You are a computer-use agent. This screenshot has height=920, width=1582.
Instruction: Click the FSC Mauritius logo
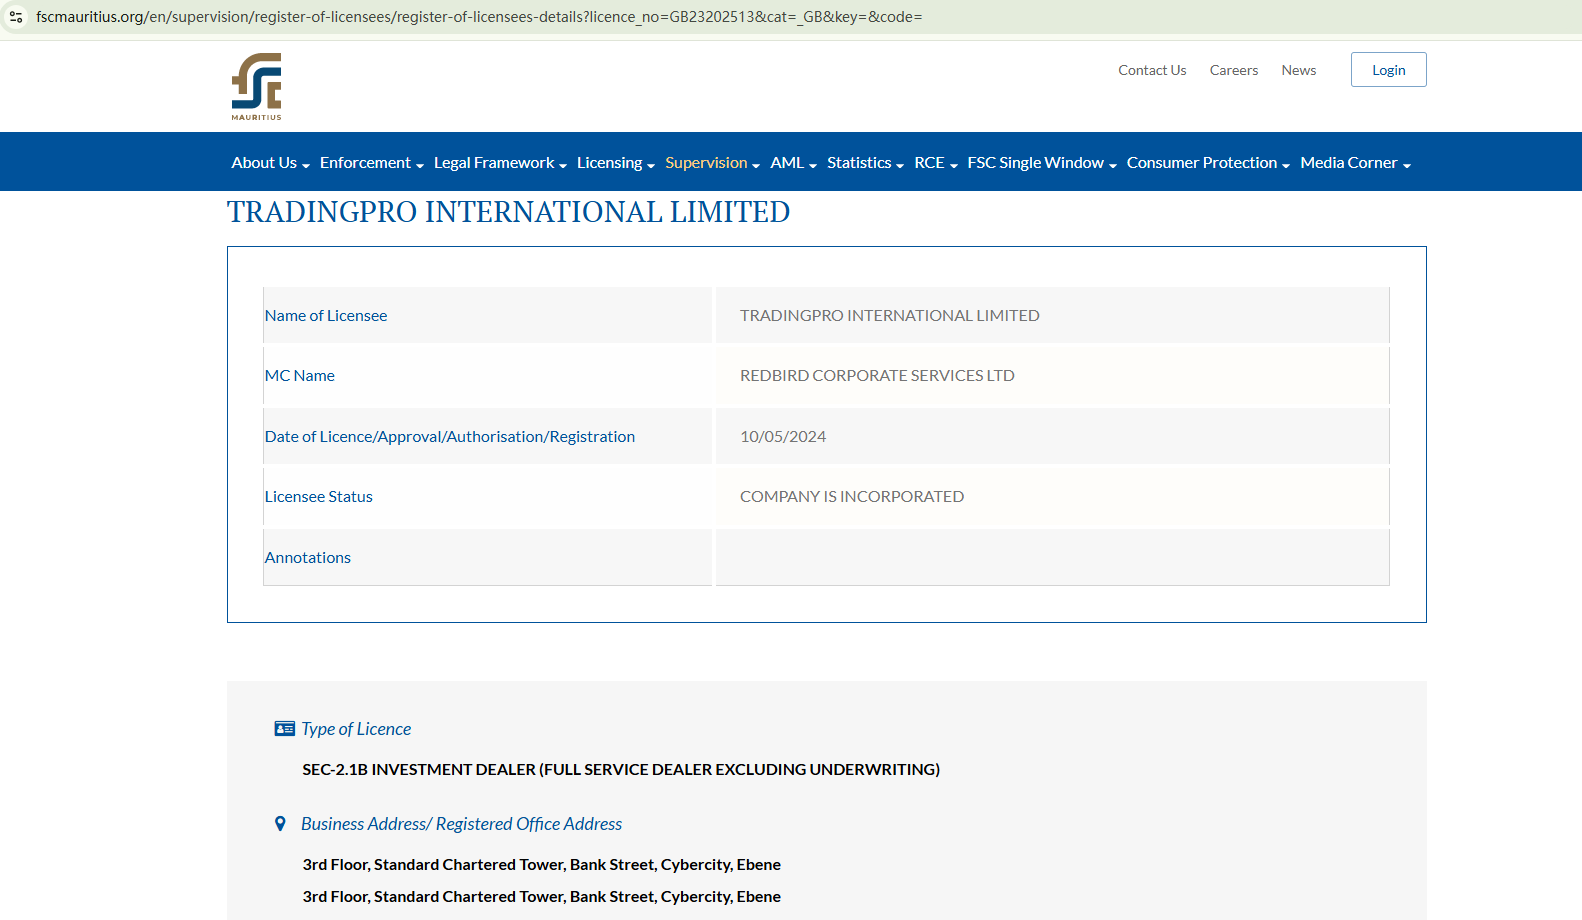pyautogui.click(x=257, y=86)
